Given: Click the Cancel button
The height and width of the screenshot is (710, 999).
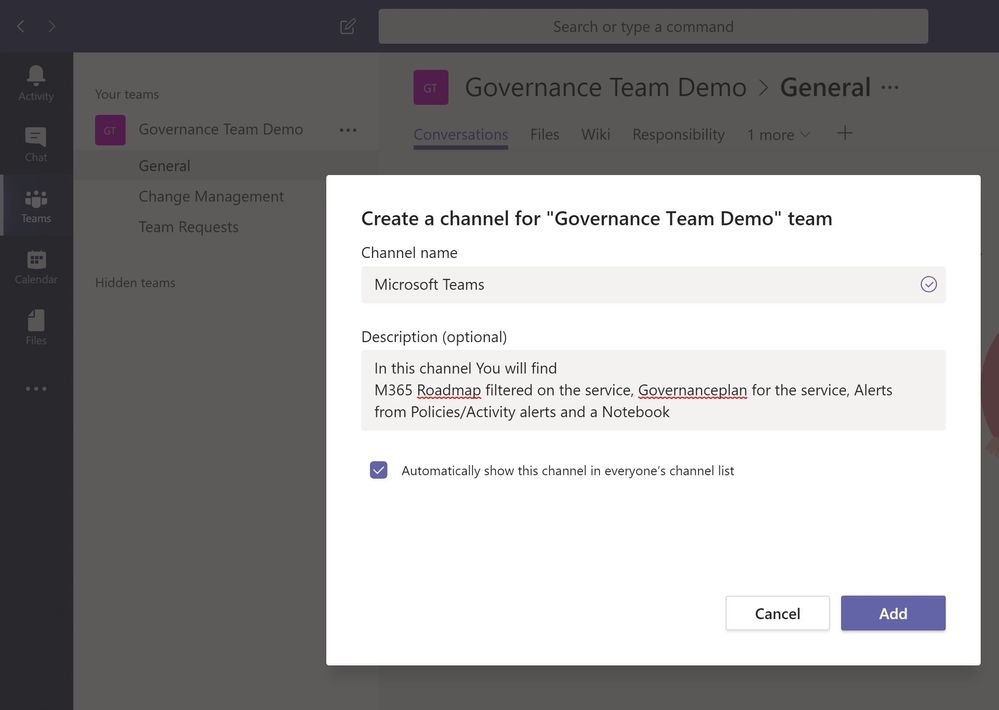Looking at the screenshot, I should 777,613.
